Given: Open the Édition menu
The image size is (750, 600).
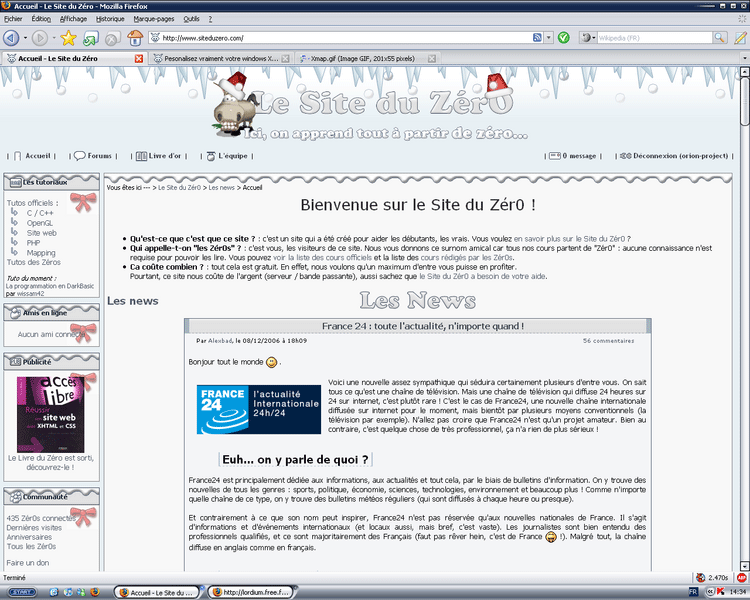Looking at the screenshot, I should [x=41, y=19].
